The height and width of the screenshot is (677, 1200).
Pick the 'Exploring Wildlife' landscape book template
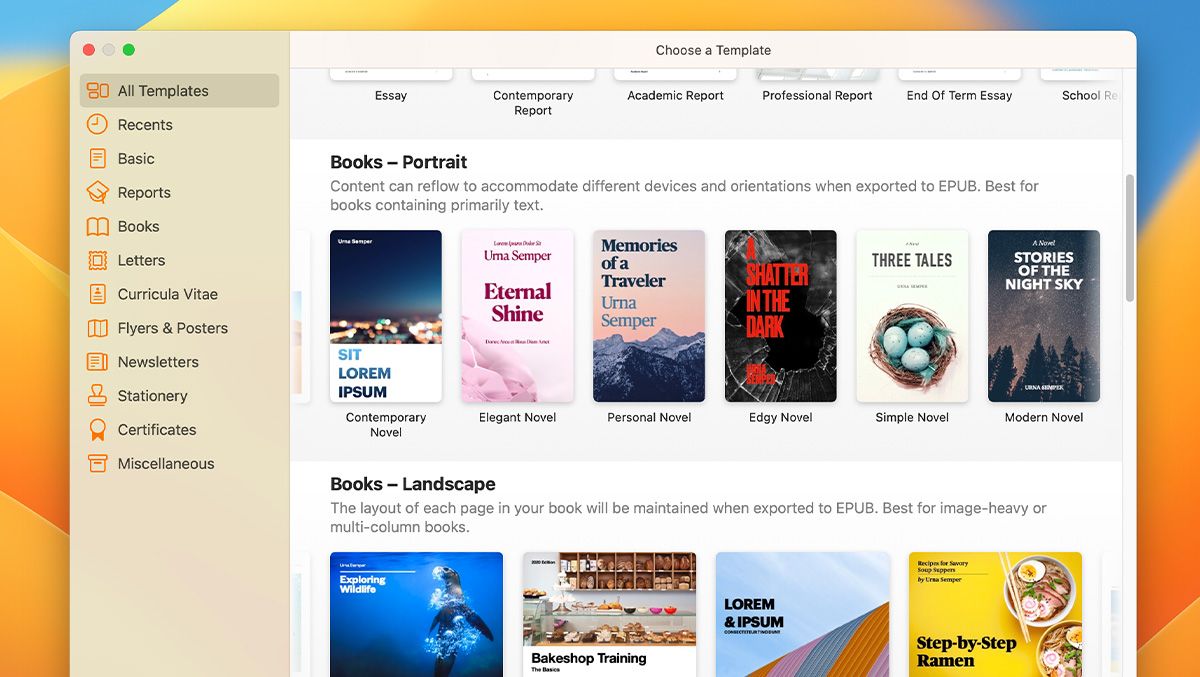[417, 614]
